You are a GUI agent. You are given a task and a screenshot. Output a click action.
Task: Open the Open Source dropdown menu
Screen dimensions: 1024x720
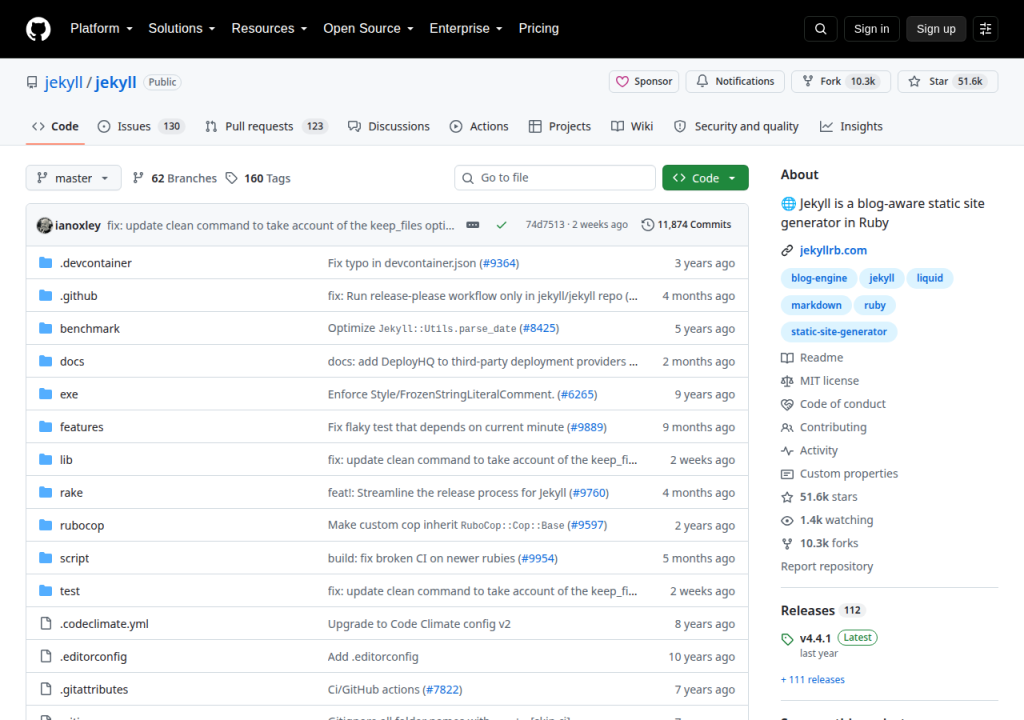[x=368, y=29]
